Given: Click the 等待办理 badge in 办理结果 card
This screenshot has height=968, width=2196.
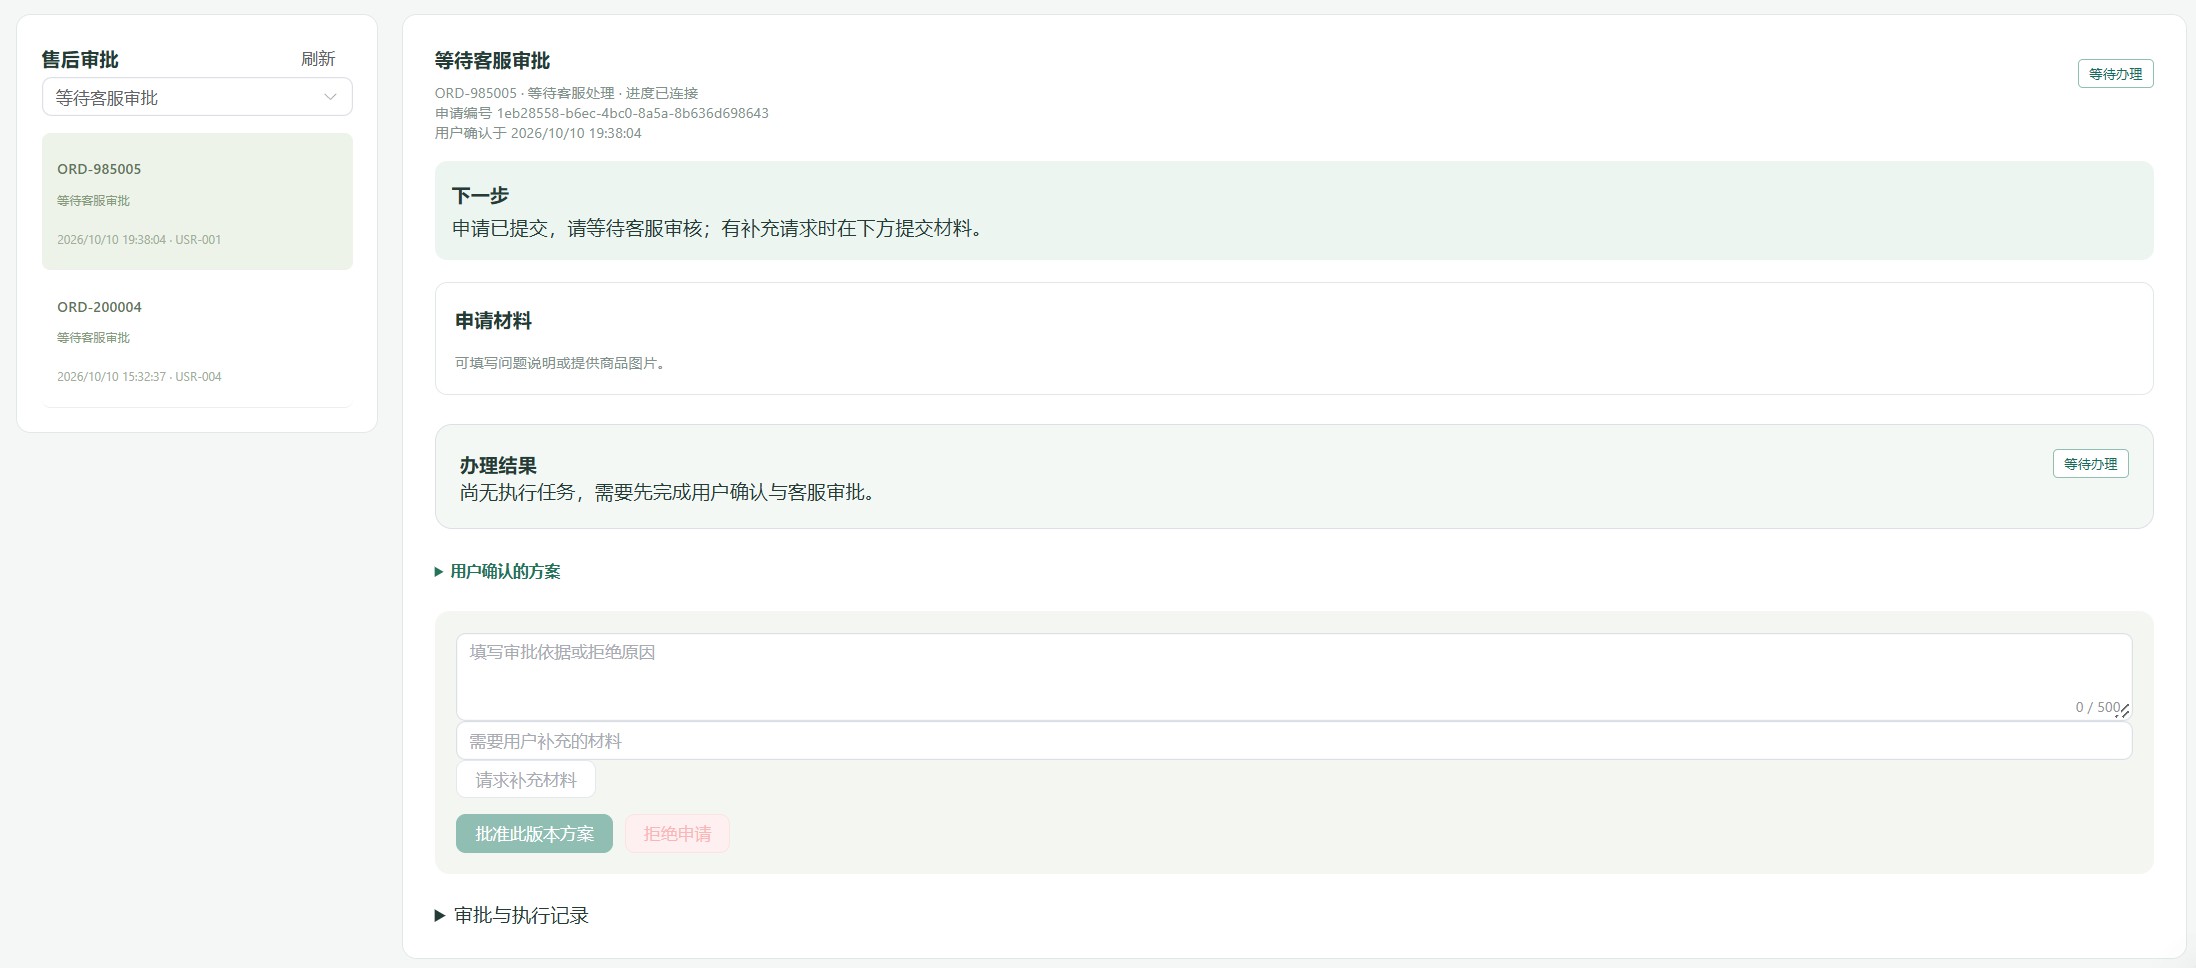Looking at the screenshot, I should click(x=2090, y=464).
